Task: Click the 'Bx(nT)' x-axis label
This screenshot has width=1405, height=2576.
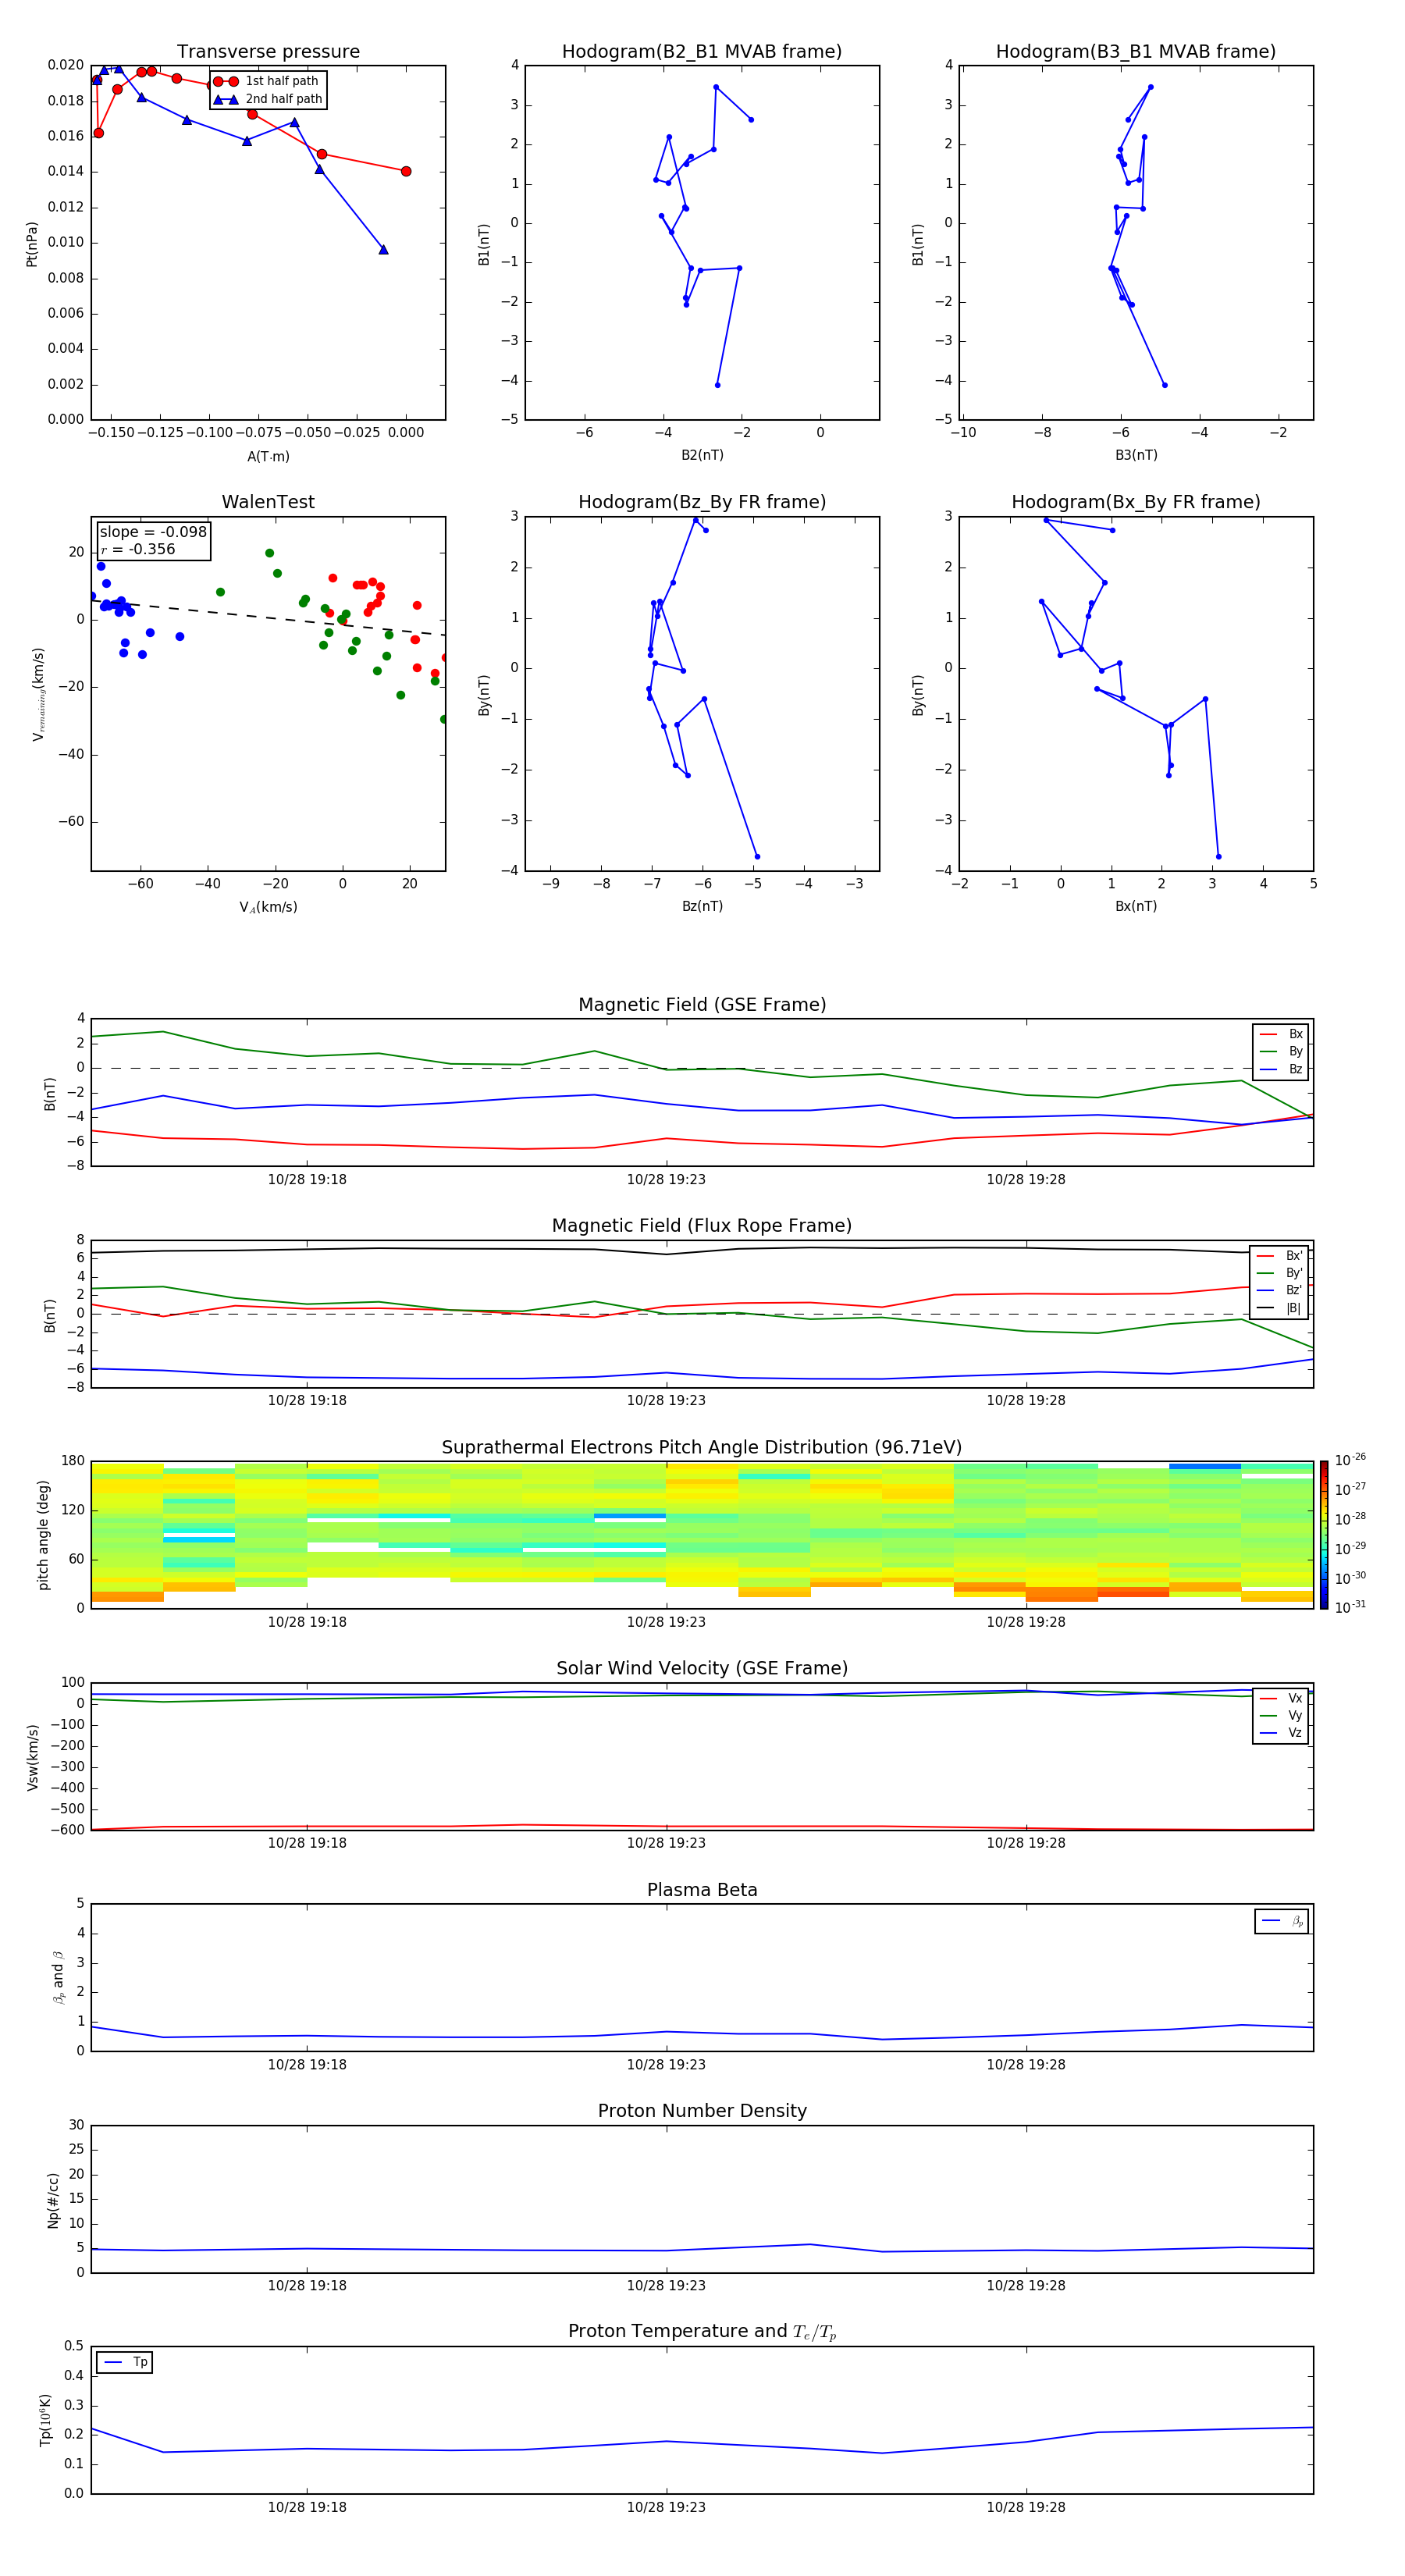Action: (1136, 906)
